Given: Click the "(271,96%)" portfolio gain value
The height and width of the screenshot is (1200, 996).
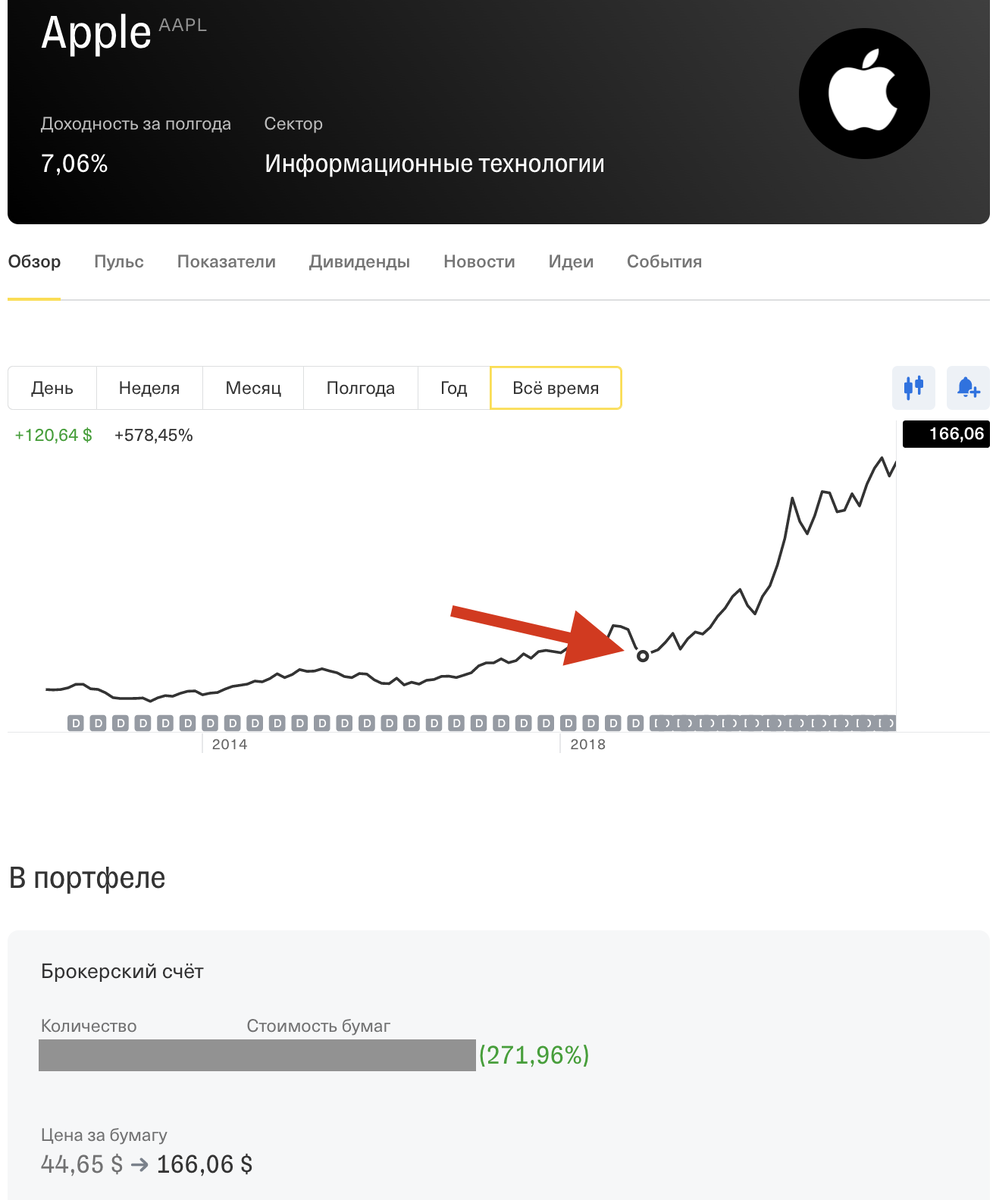Looking at the screenshot, I should pyautogui.click(x=536, y=1055).
